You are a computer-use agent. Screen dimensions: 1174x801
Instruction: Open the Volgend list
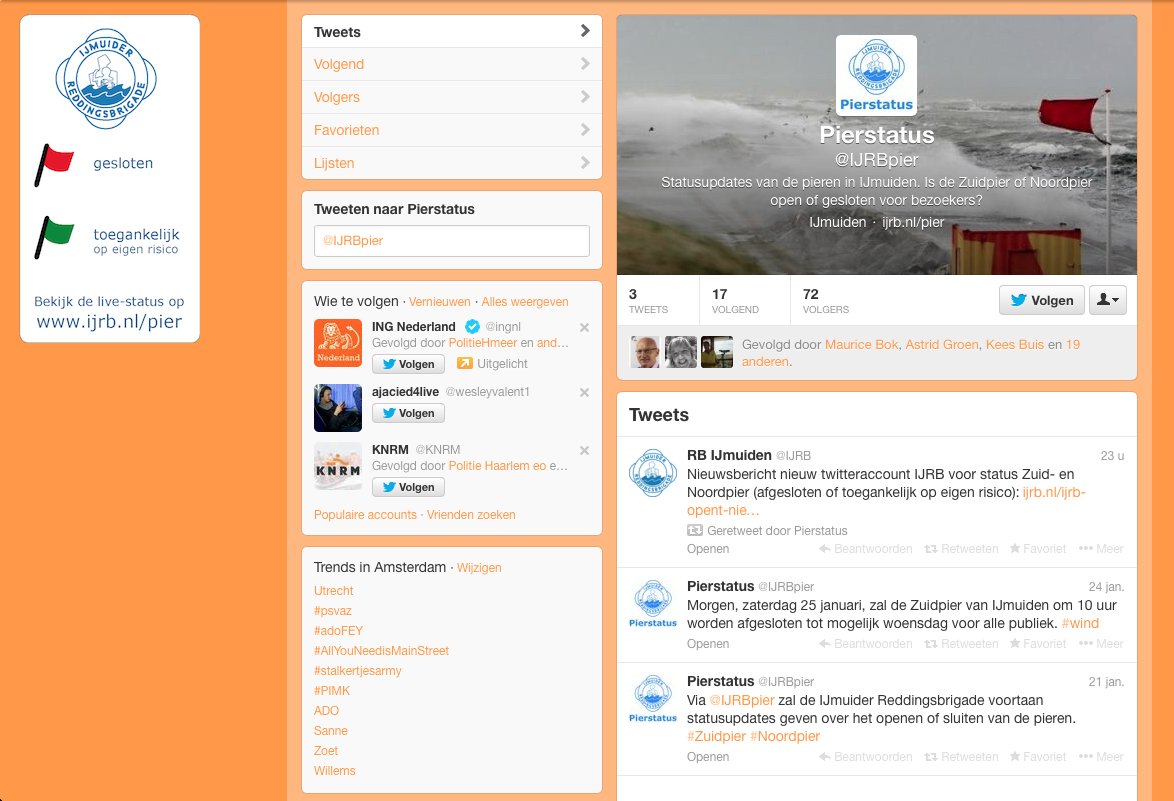tap(451, 64)
